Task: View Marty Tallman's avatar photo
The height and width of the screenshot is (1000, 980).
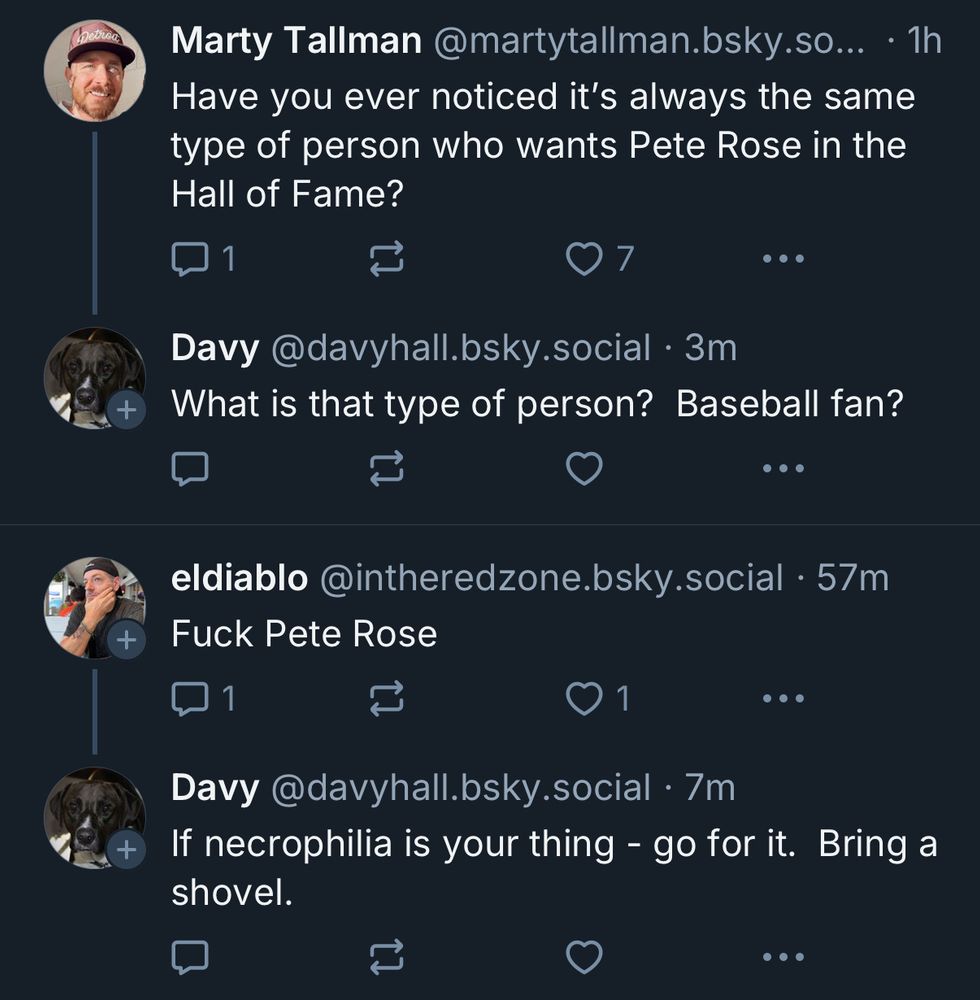Action: tap(95, 71)
